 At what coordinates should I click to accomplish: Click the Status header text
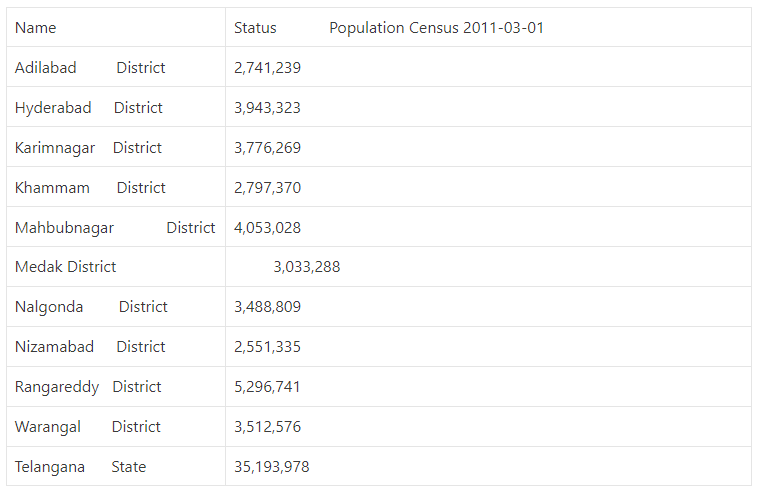click(x=255, y=28)
